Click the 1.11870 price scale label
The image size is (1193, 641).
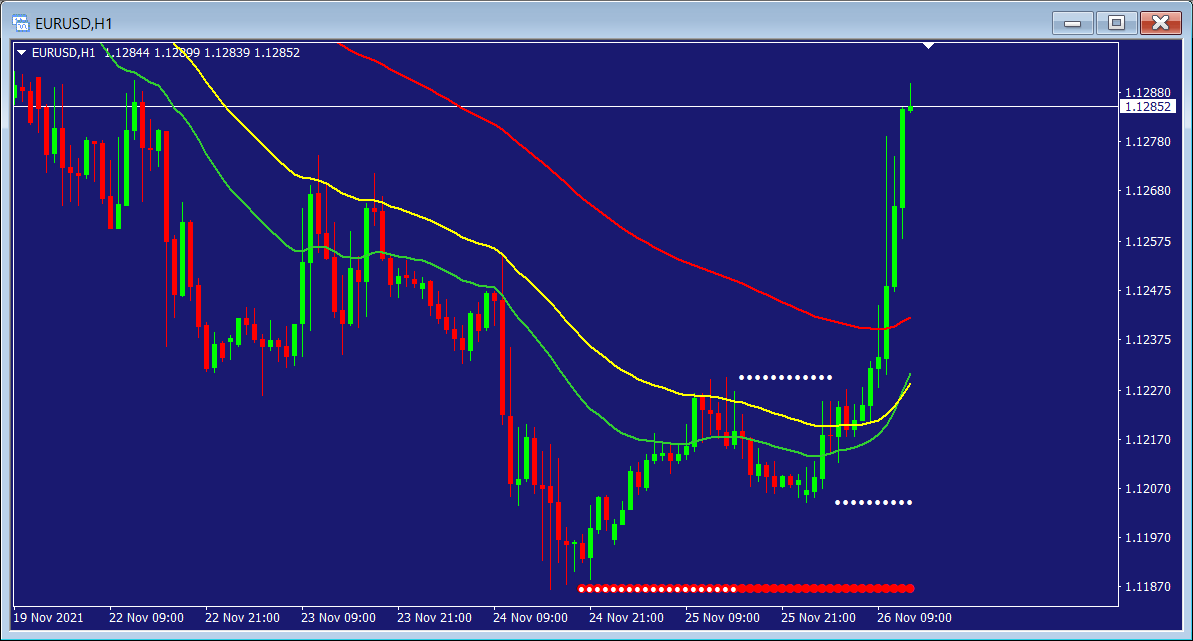(x=1147, y=587)
